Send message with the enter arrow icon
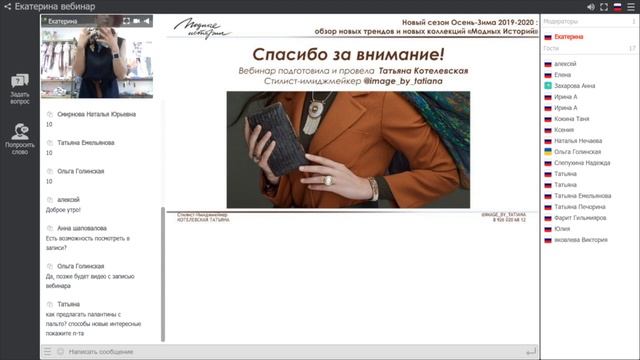 (531, 351)
